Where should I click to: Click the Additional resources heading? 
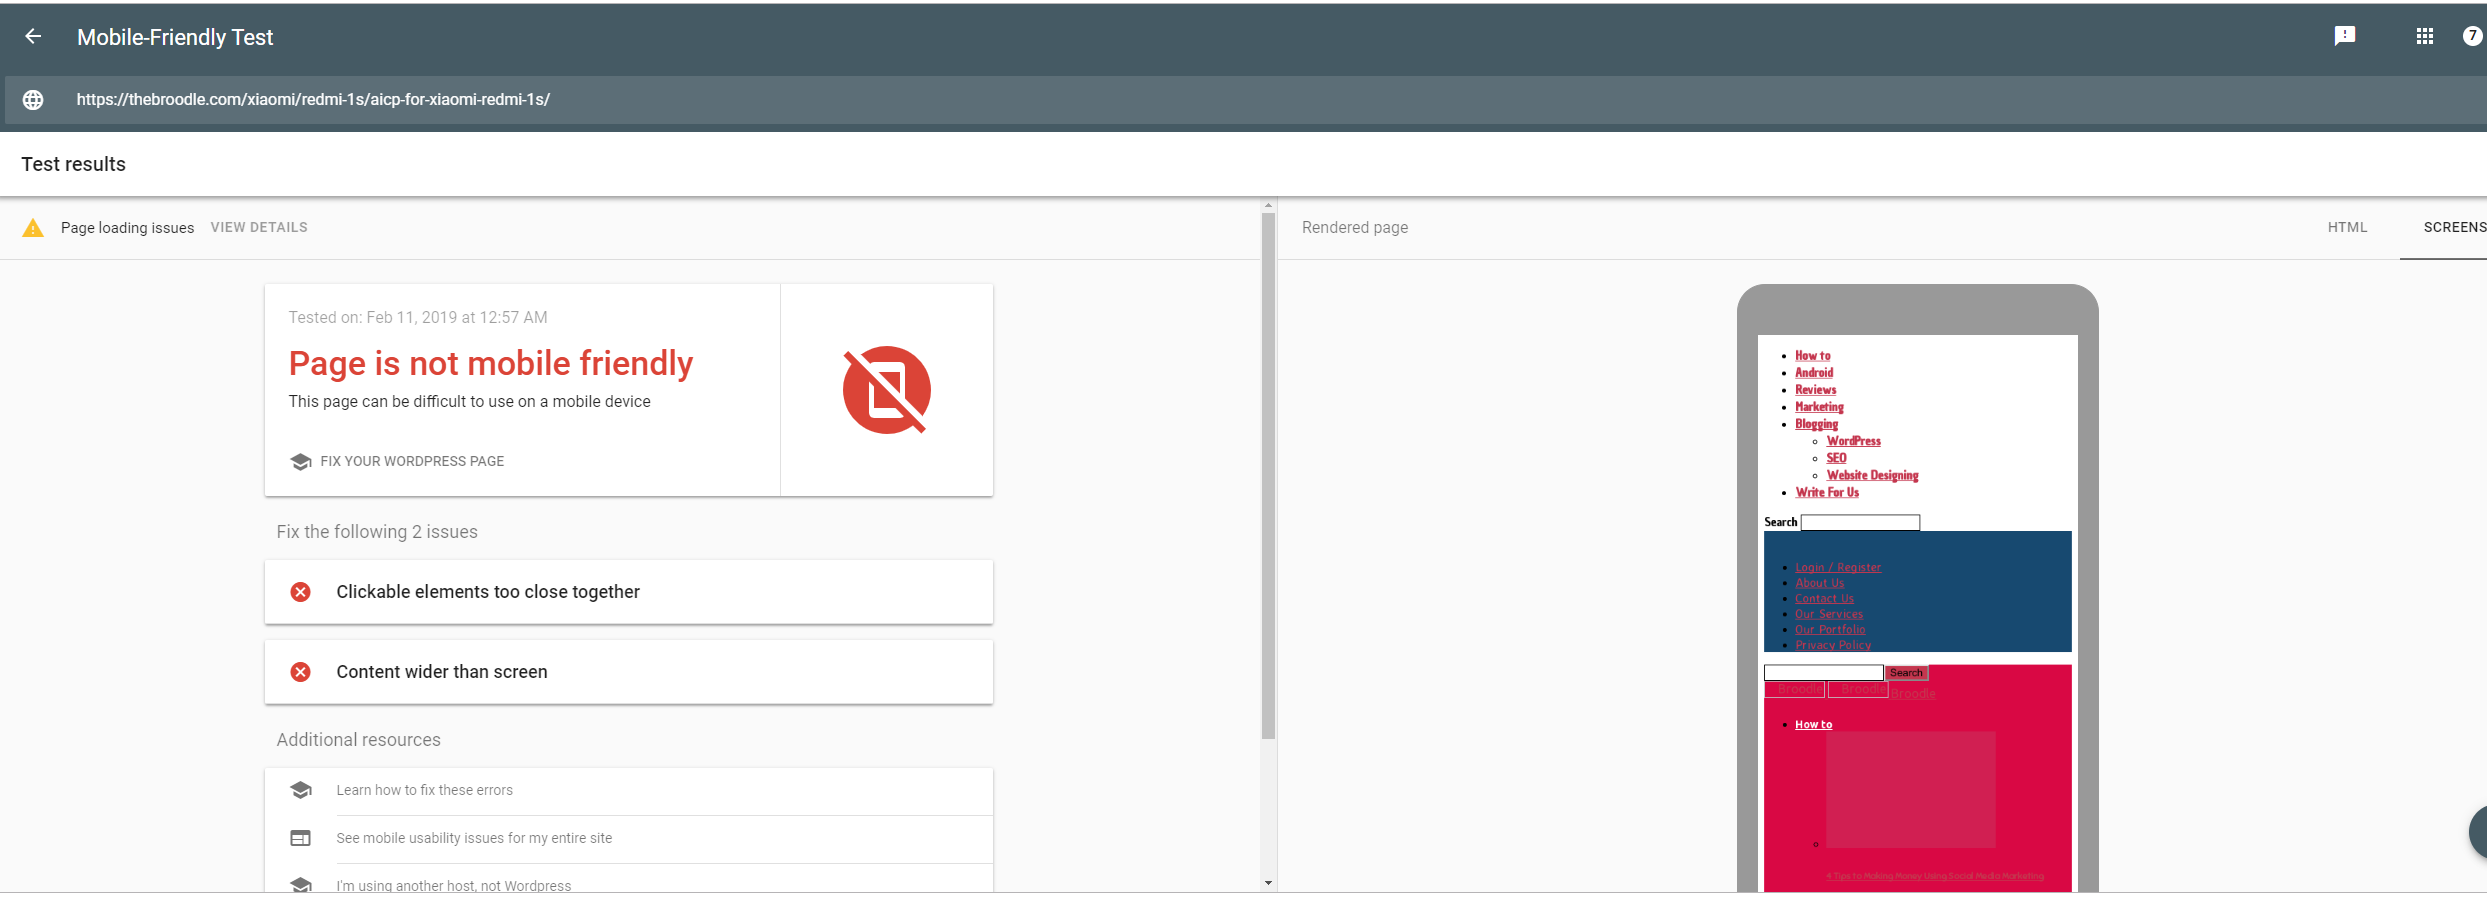(359, 740)
